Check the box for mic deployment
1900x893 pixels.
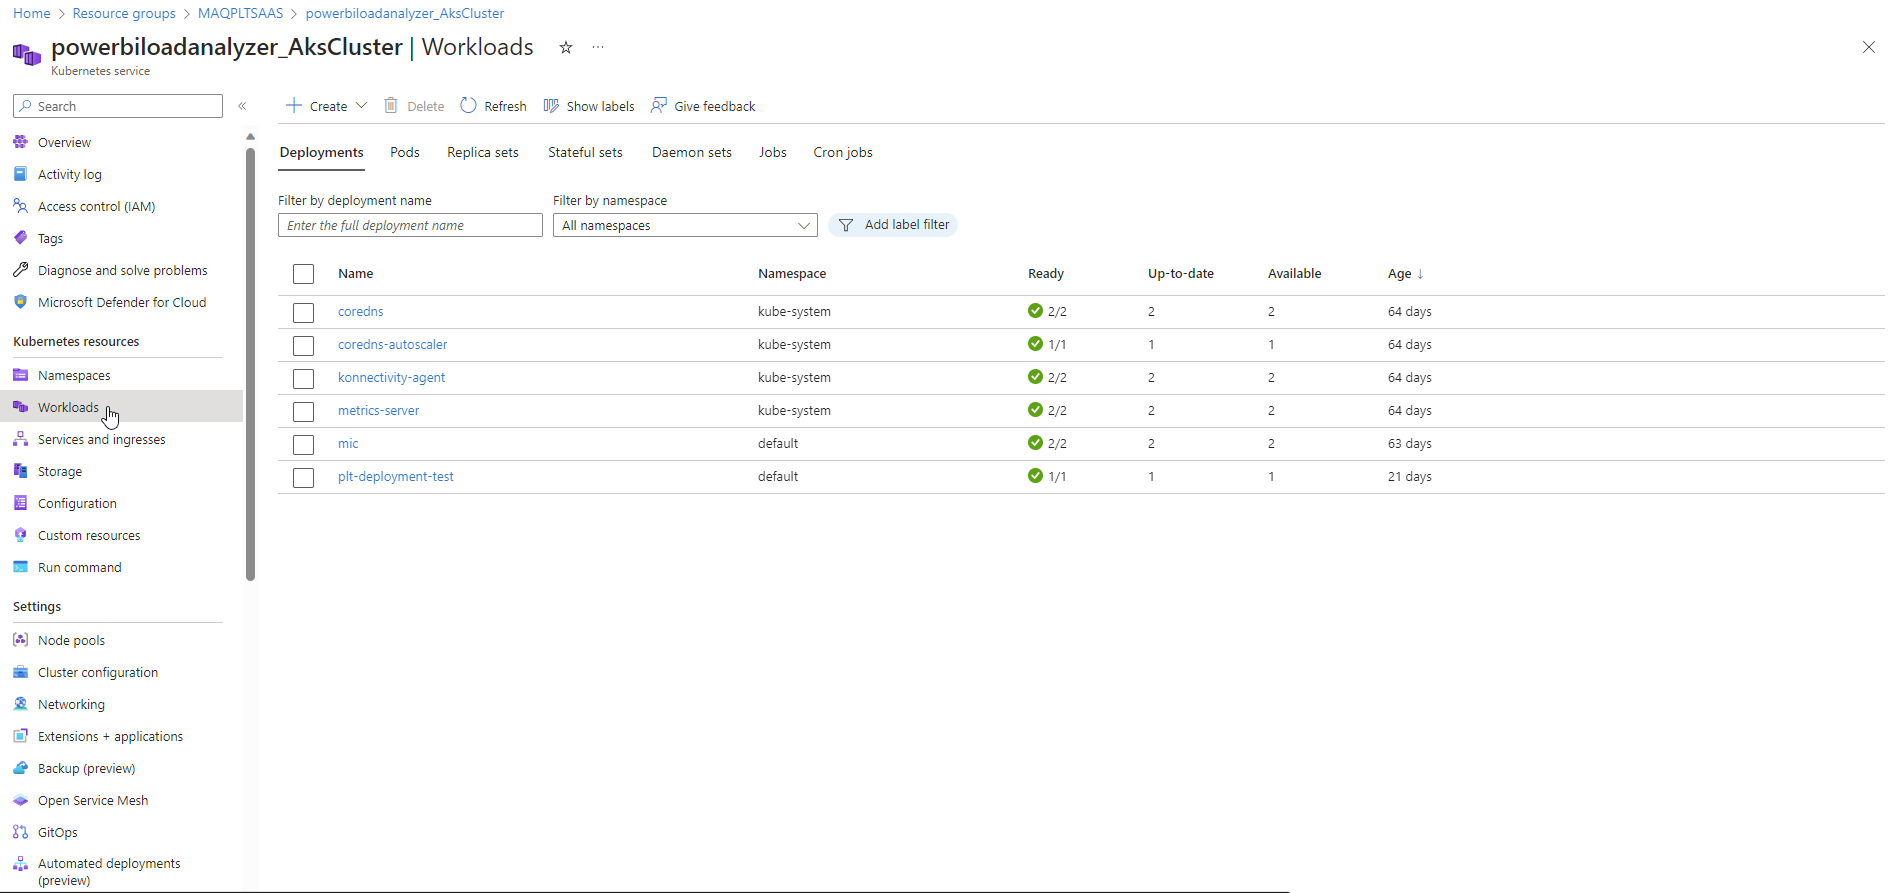(x=304, y=444)
